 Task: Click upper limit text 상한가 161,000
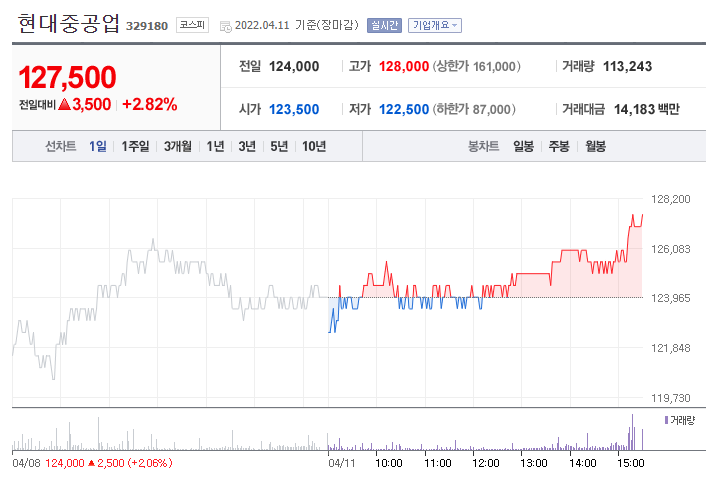476,67
